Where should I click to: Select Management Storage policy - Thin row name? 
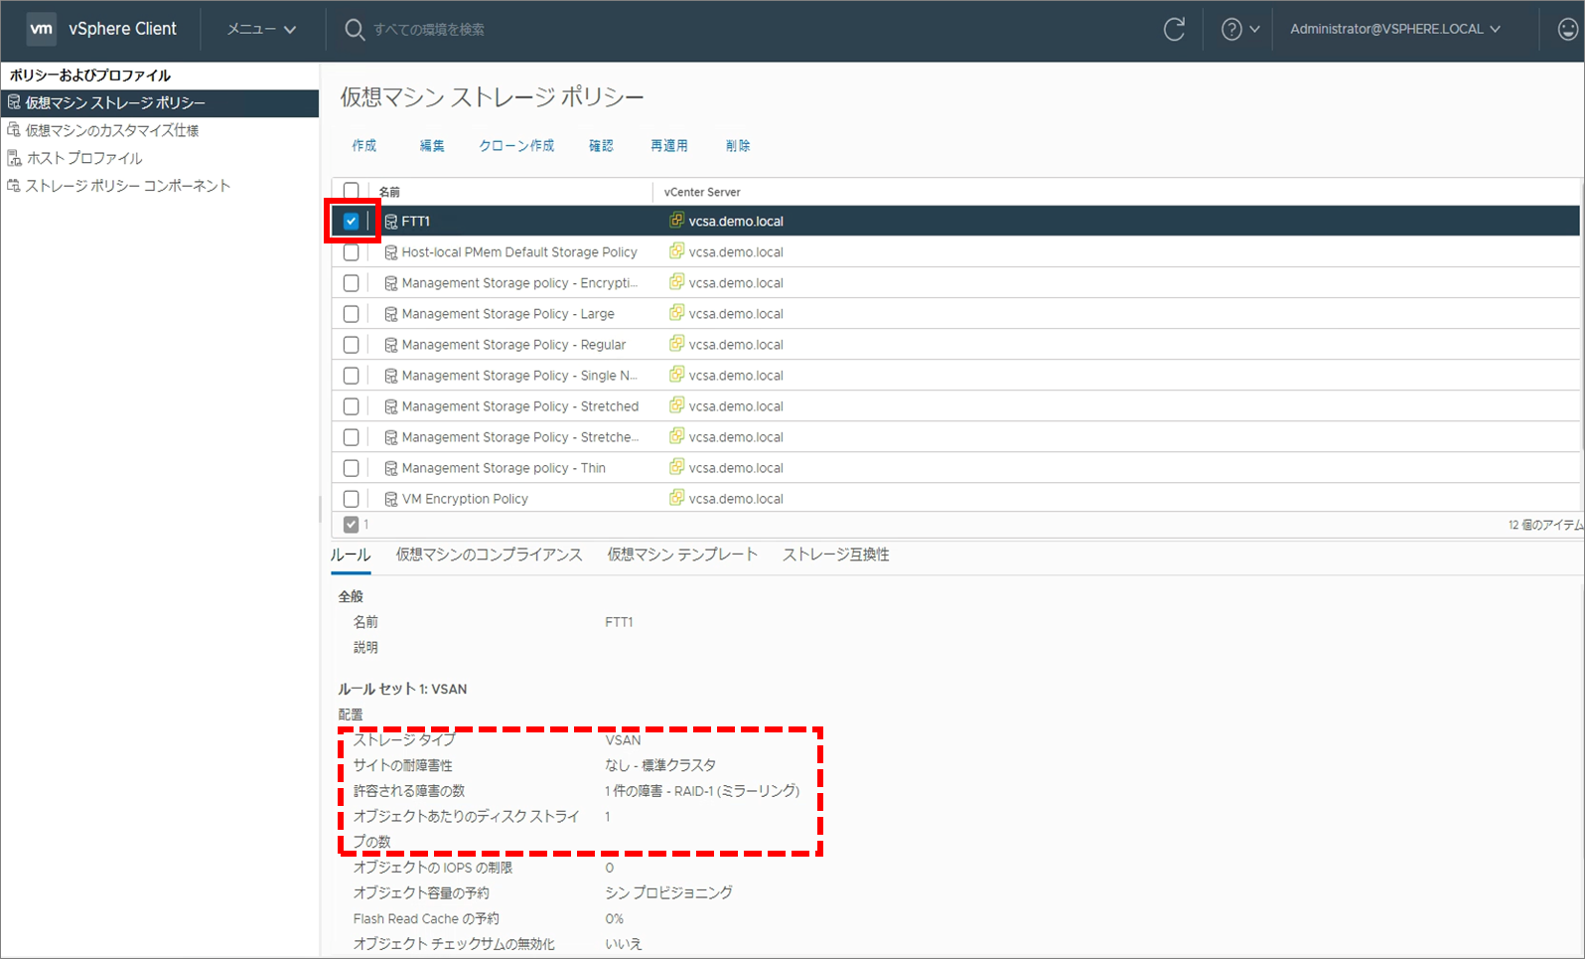pos(503,468)
